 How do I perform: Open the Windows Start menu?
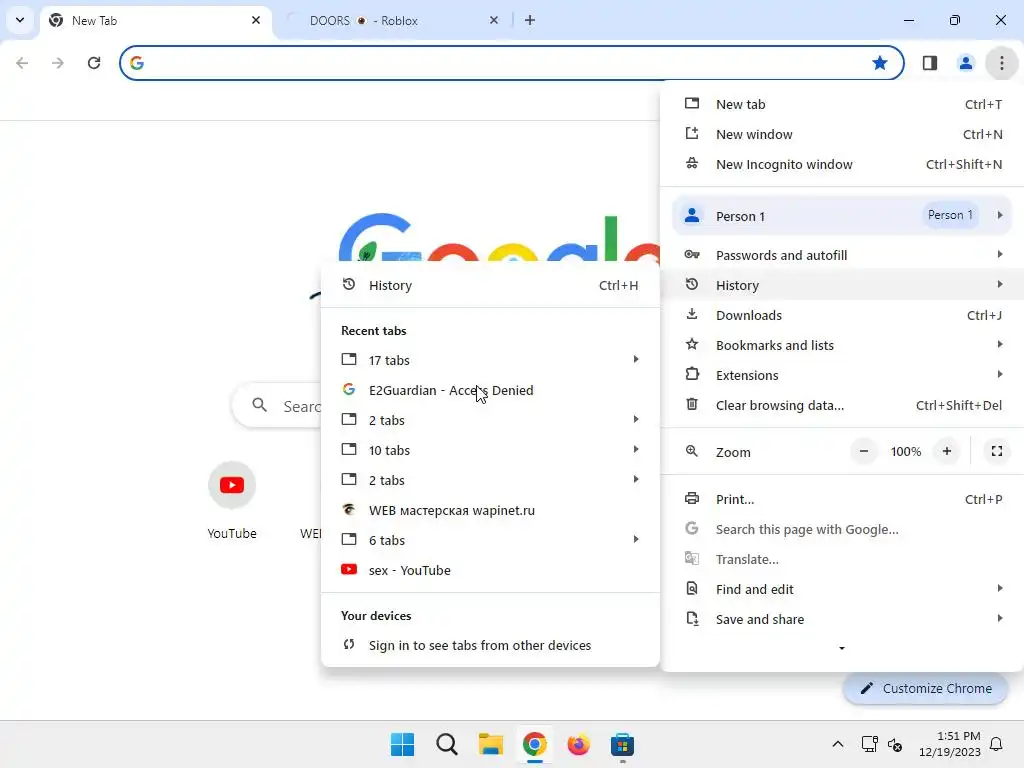402,744
